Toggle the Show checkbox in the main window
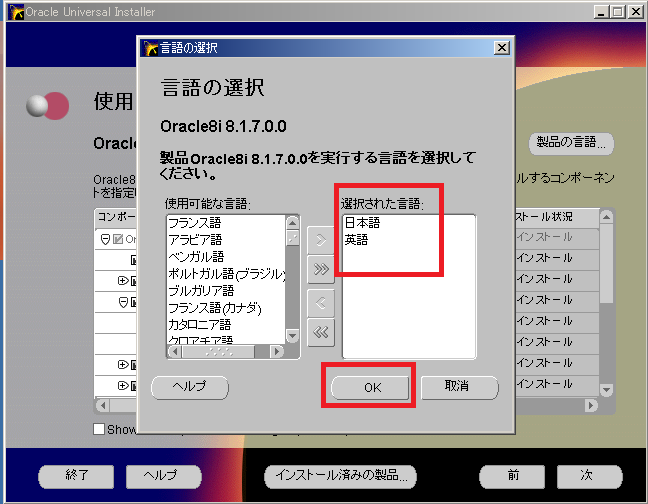This screenshot has width=648, height=504. (x=99, y=429)
